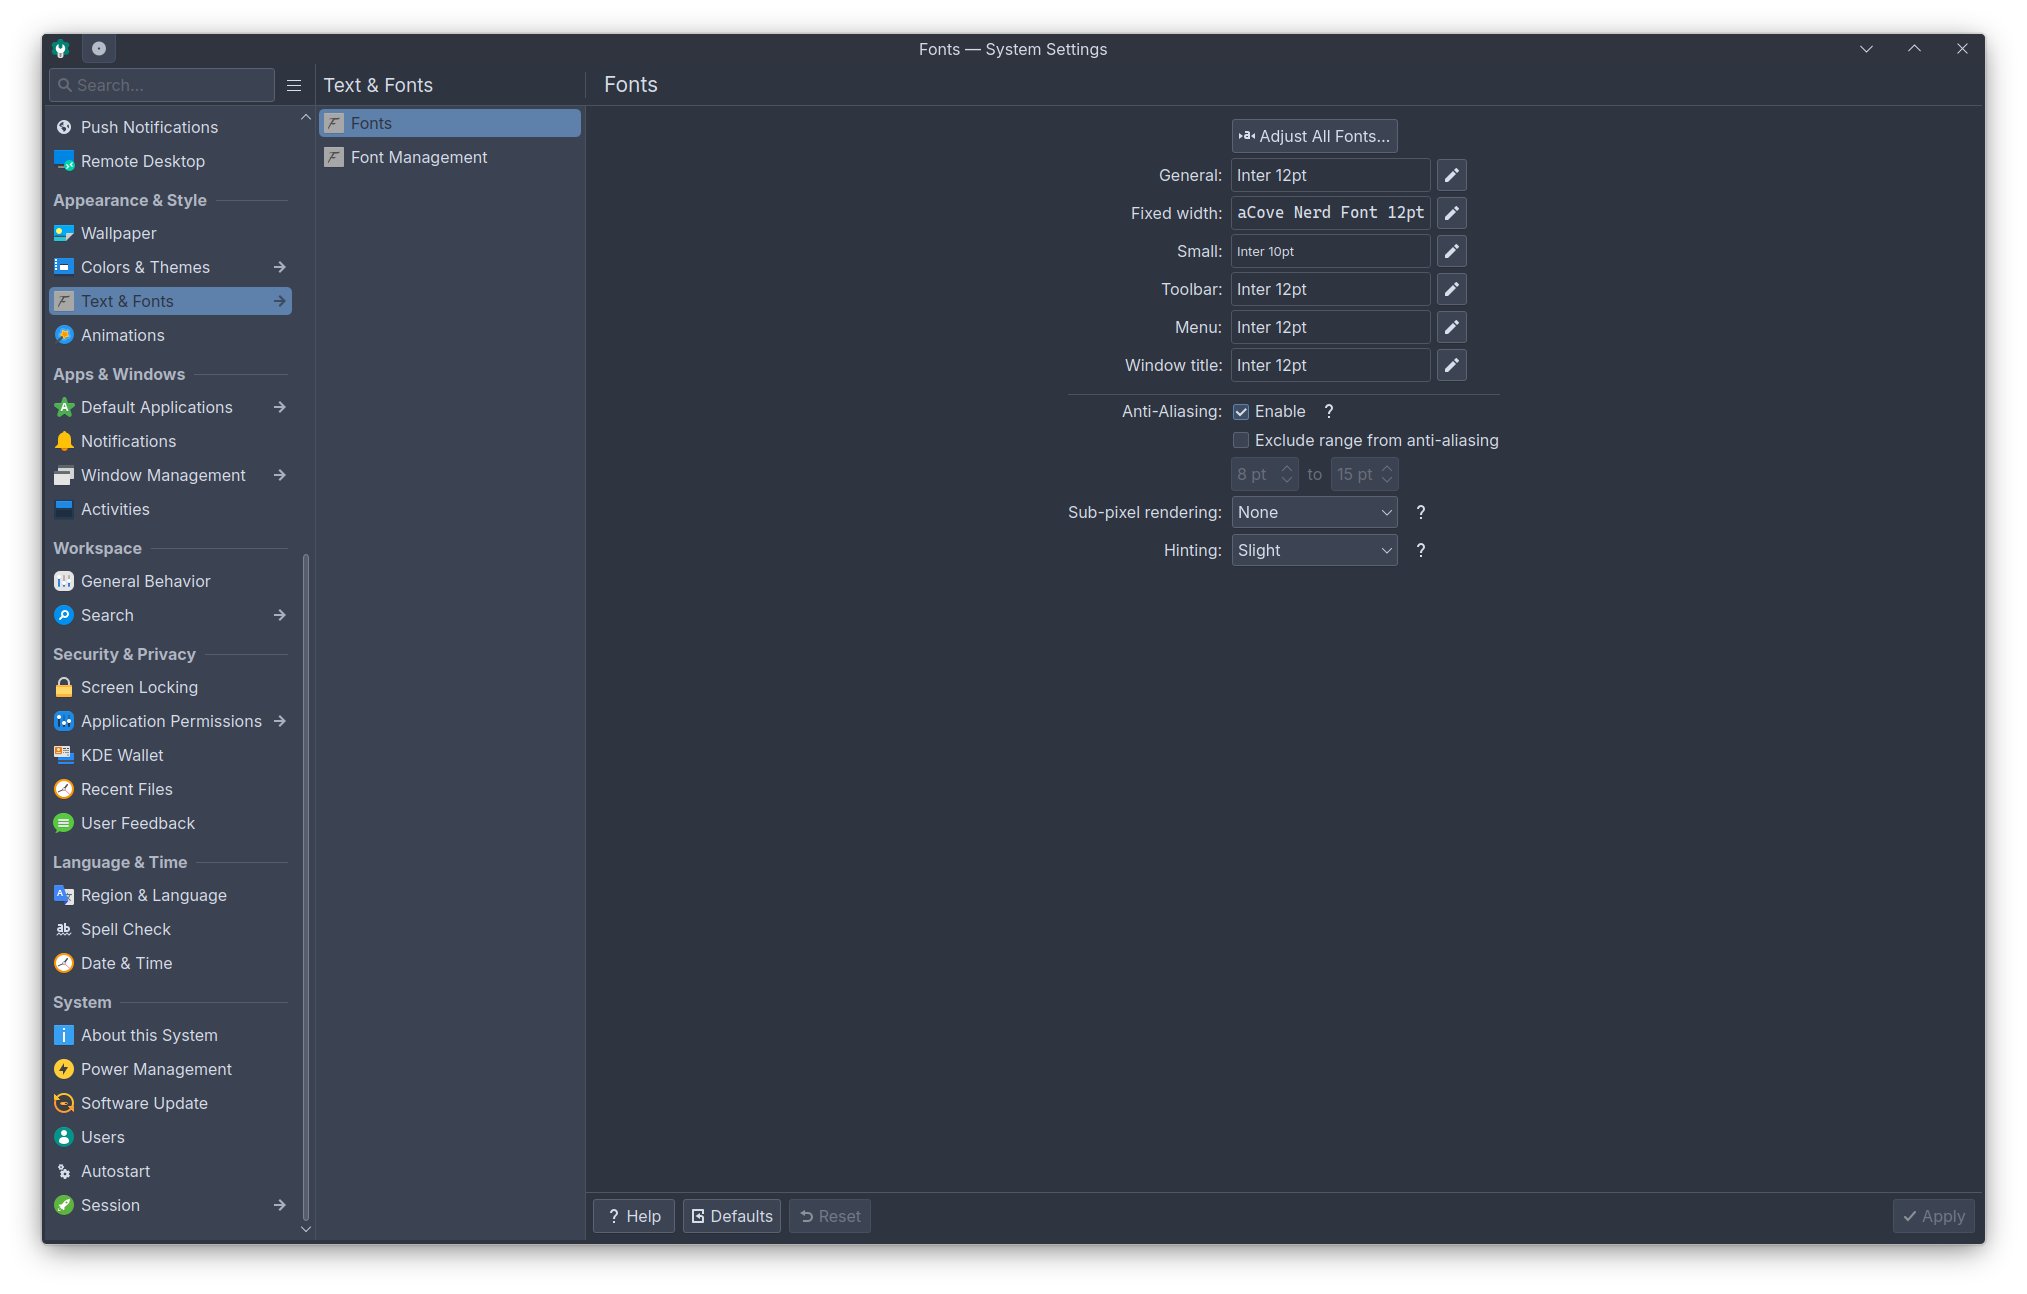2027x1294 pixels.
Task: Click the help question mark beside Hinting
Action: click(x=1420, y=550)
